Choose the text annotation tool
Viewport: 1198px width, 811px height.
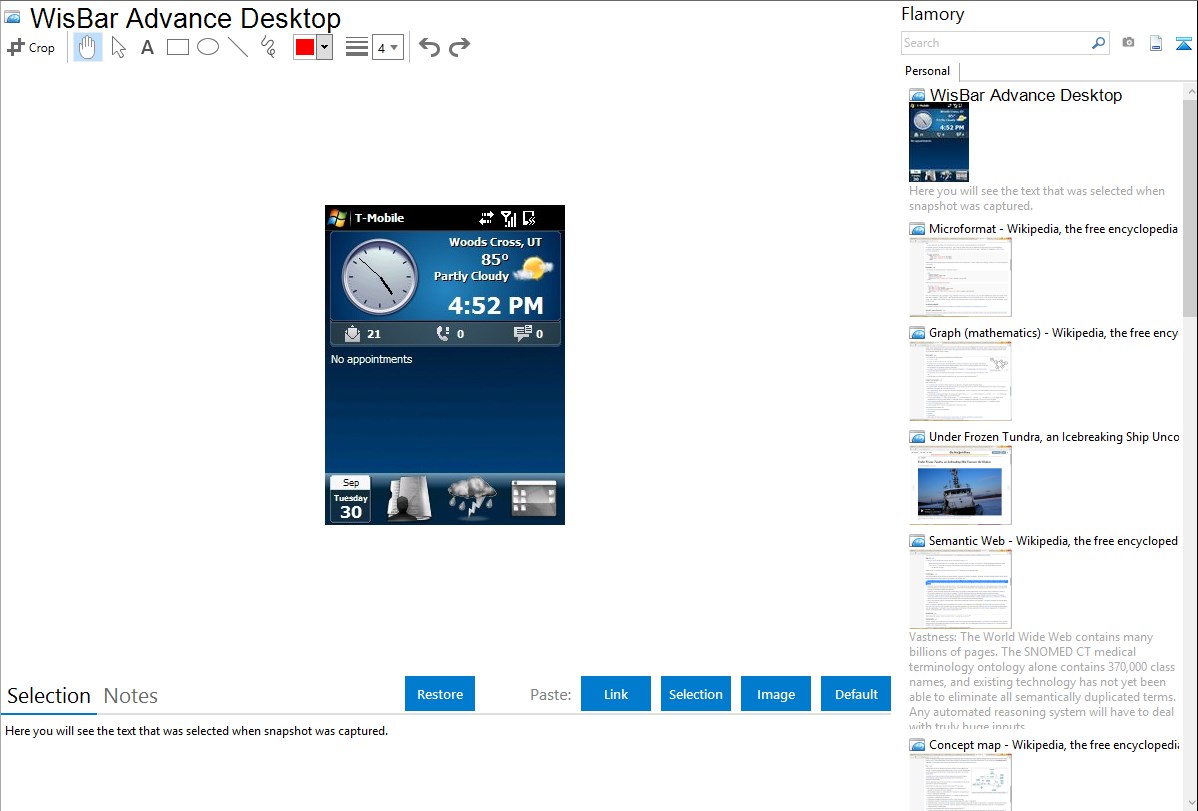click(147, 47)
